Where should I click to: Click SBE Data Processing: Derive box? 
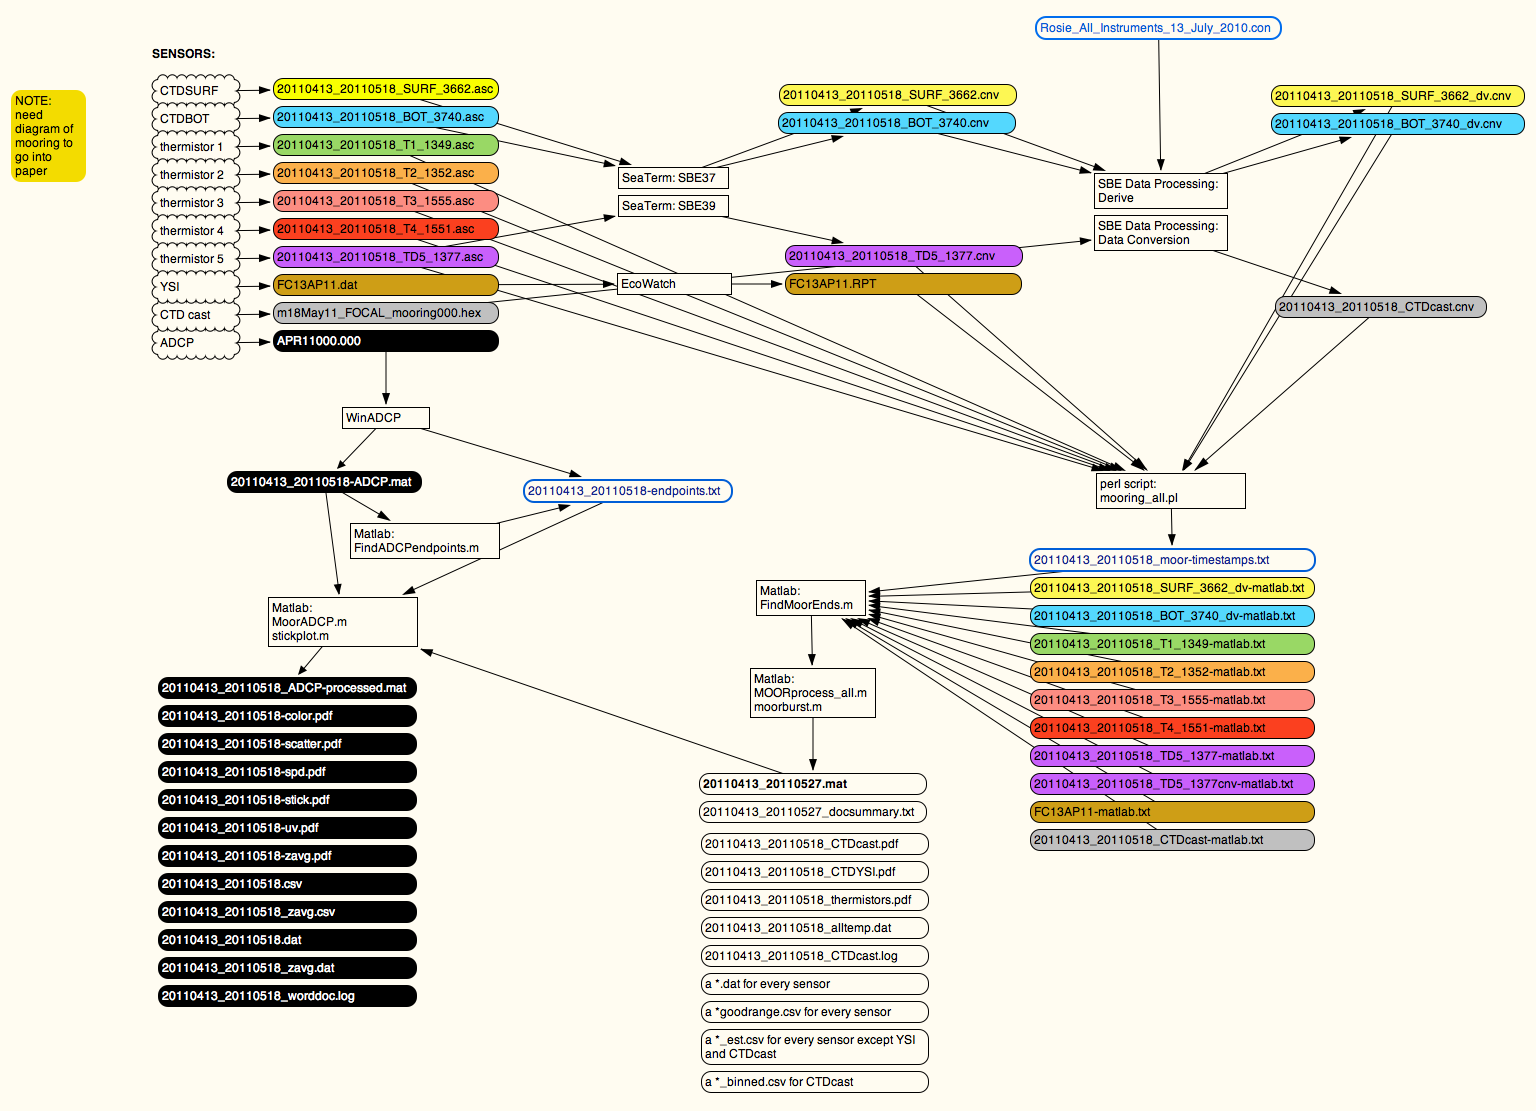click(1160, 191)
